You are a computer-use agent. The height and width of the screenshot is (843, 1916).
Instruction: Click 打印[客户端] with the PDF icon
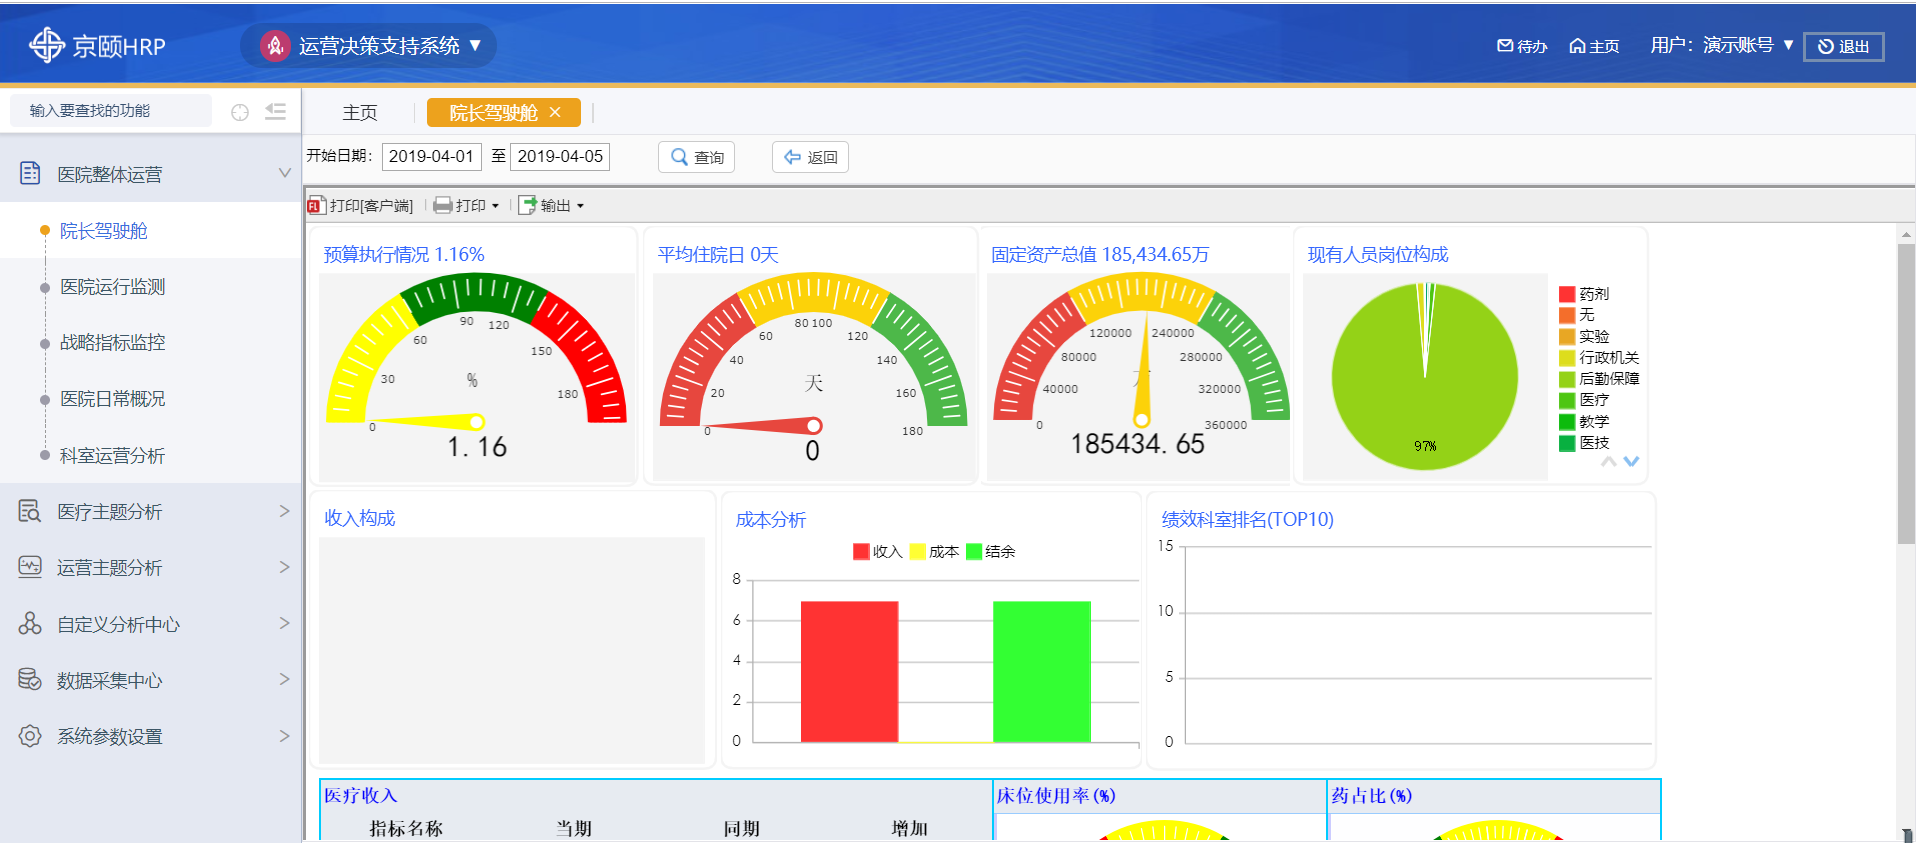tap(361, 205)
